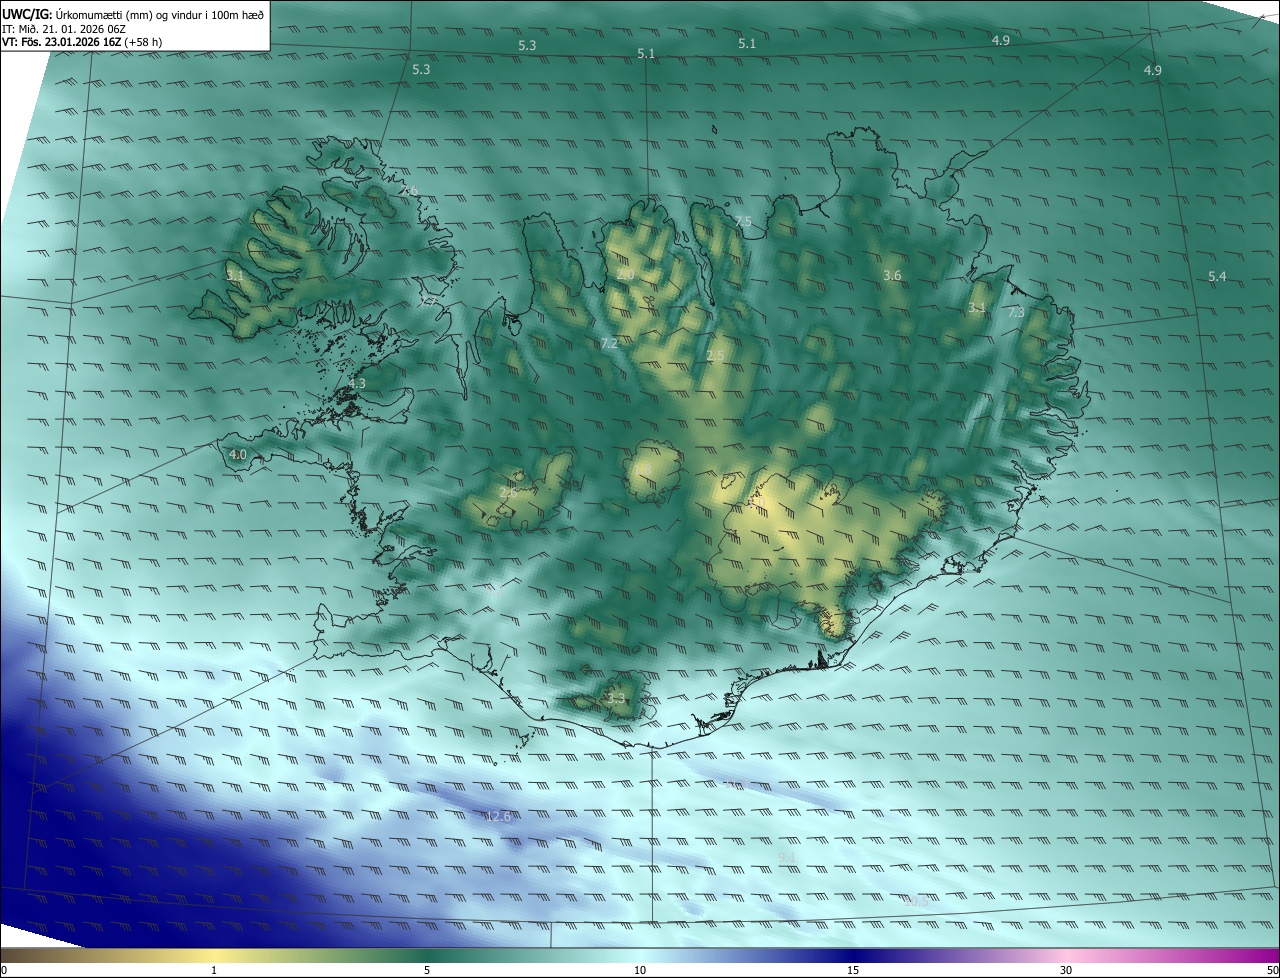The width and height of the screenshot is (1280, 978).
Task: Click the map title "Úrkomumætti (mm) og vindur í 100m hæð"
Action: click(x=159, y=15)
